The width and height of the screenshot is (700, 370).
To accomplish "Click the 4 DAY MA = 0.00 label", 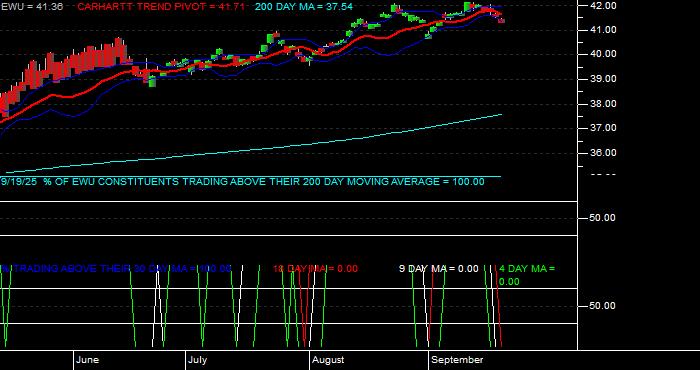I will coord(527,275).
